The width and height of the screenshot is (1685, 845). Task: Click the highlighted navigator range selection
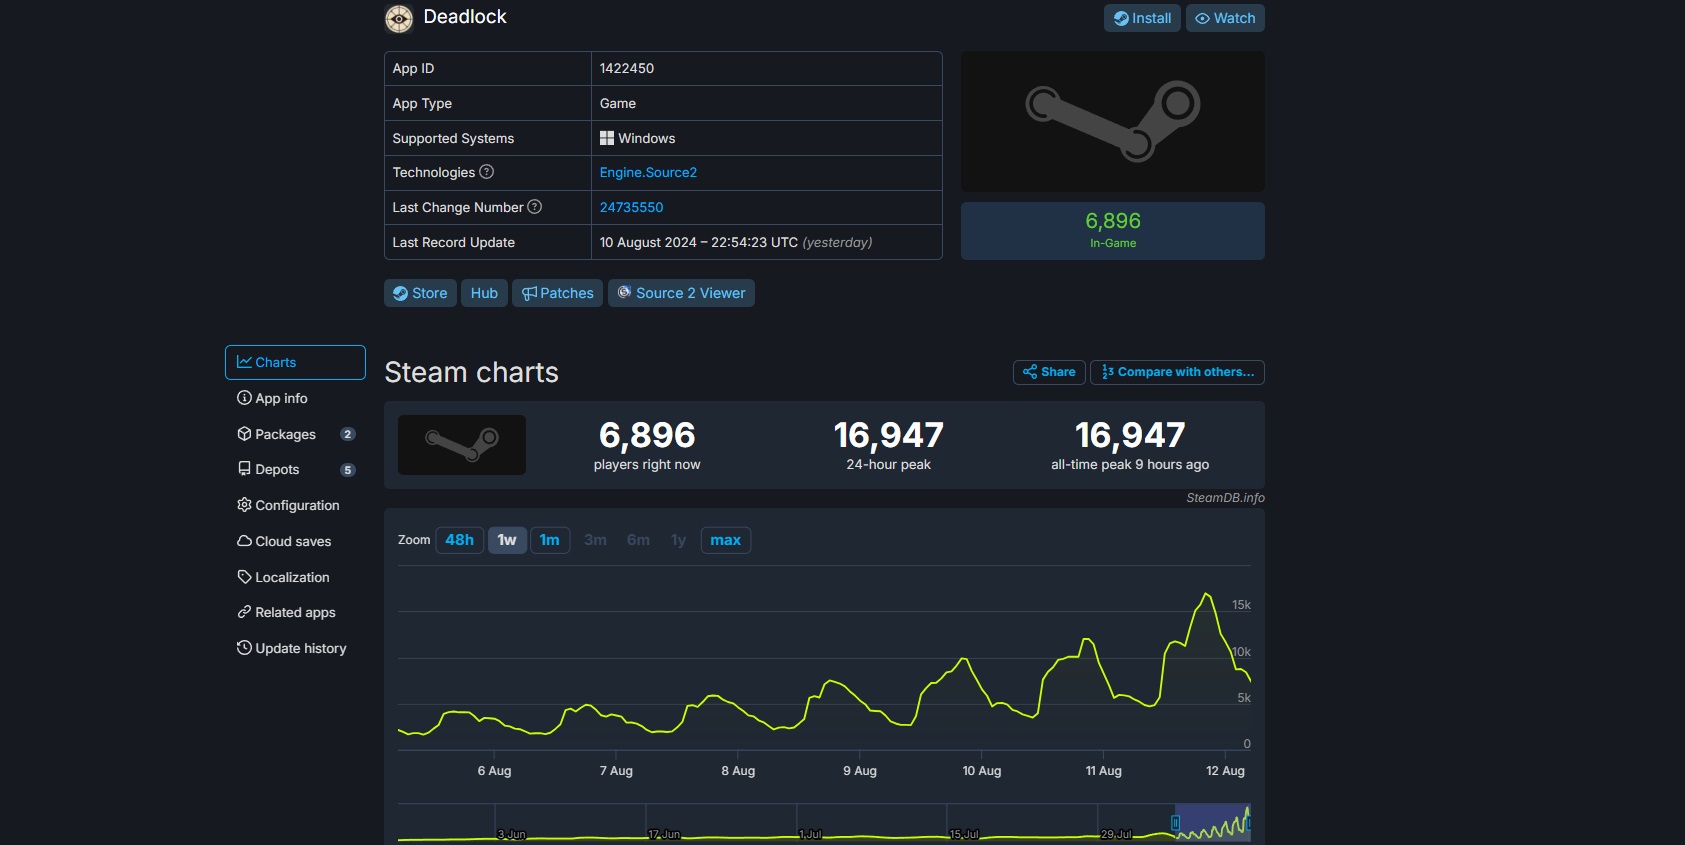click(x=1212, y=822)
